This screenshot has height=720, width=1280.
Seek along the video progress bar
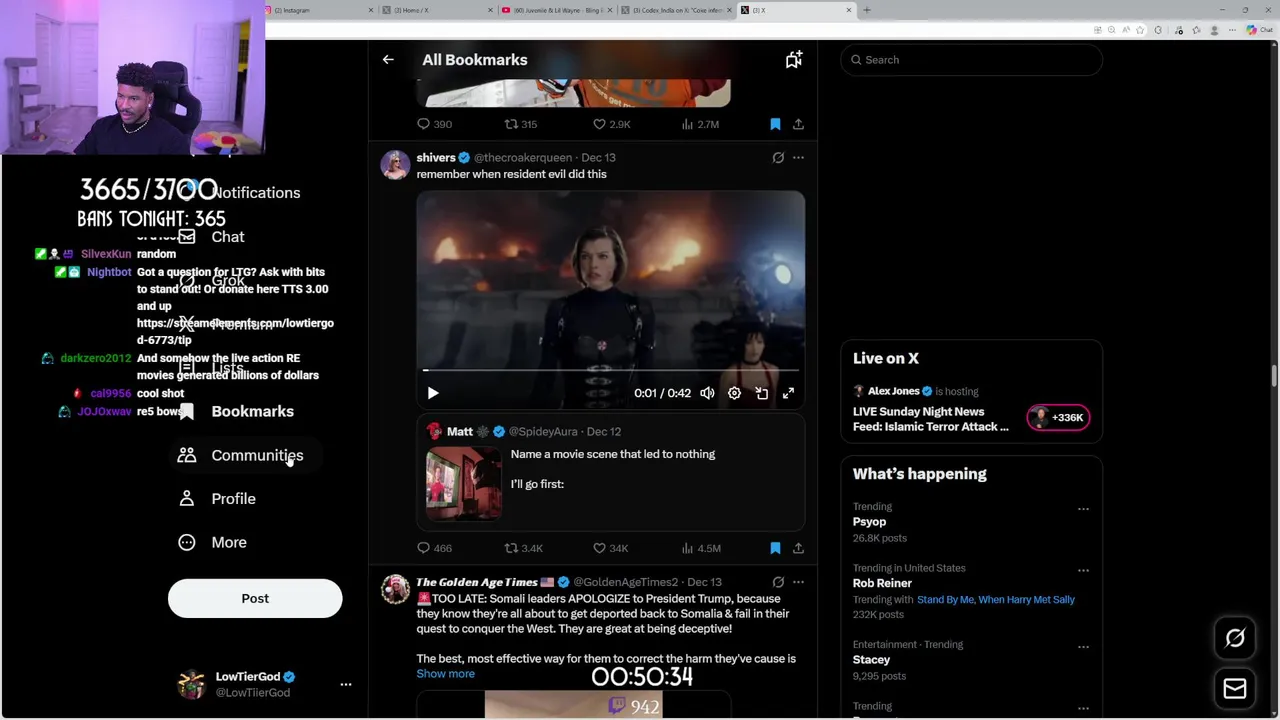click(x=610, y=371)
